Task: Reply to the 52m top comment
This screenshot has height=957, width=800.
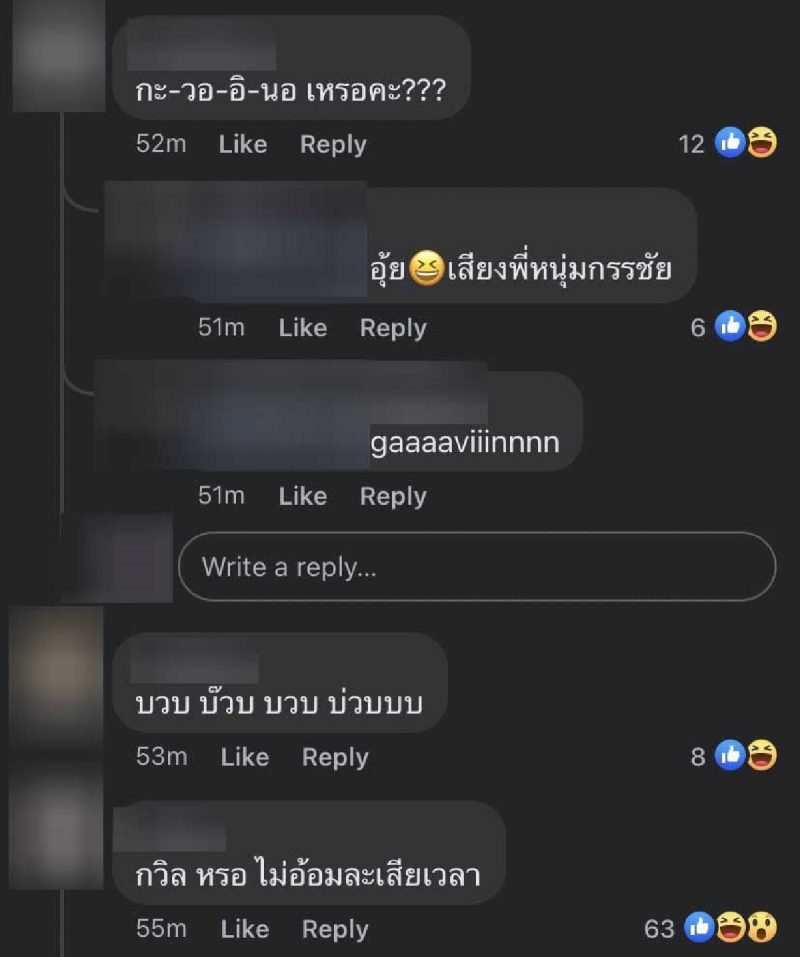Action: [x=333, y=145]
